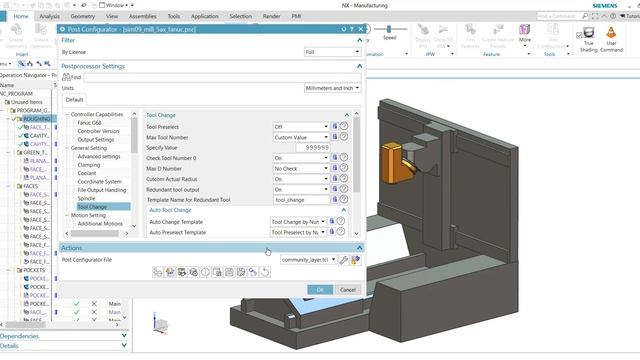
Task: Click the help icon for Template Name for Redundant Tool
Action: click(x=344, y=200)
